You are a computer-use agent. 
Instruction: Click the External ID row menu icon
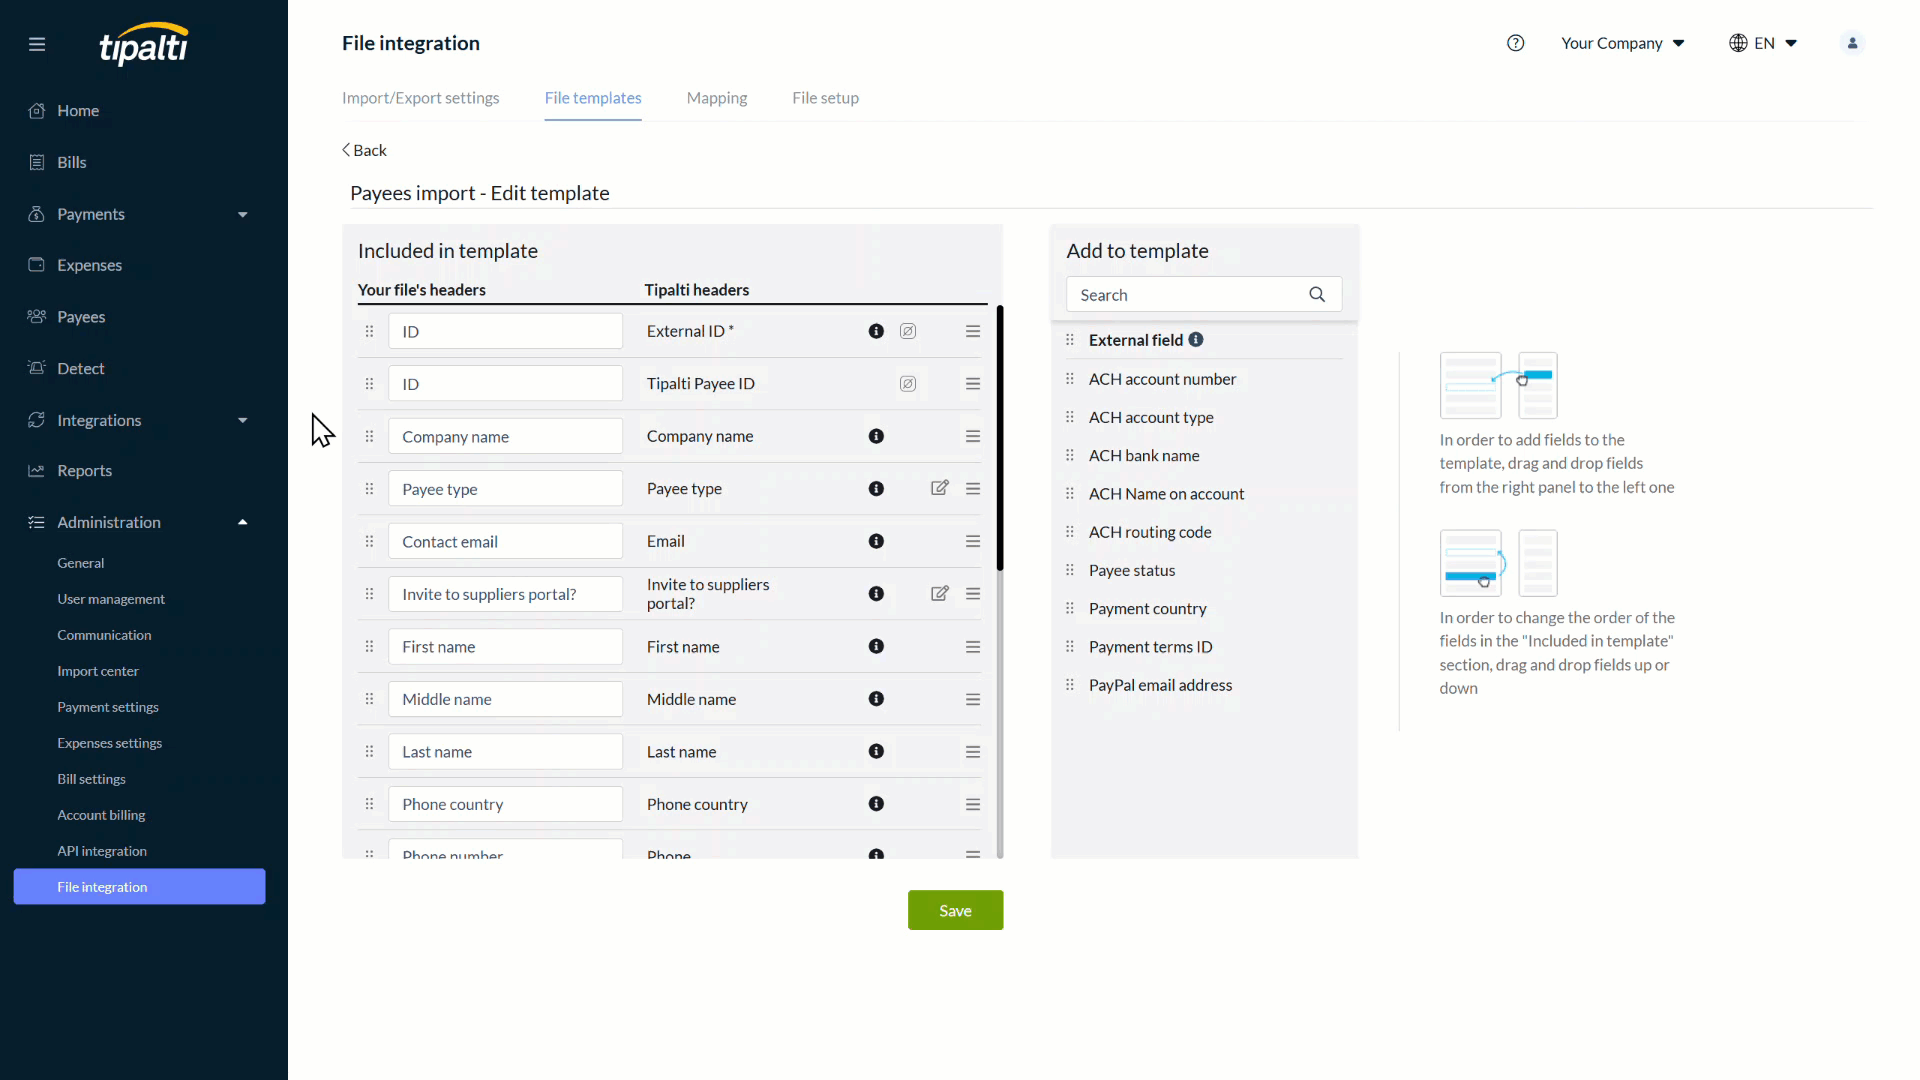(973, 331)
